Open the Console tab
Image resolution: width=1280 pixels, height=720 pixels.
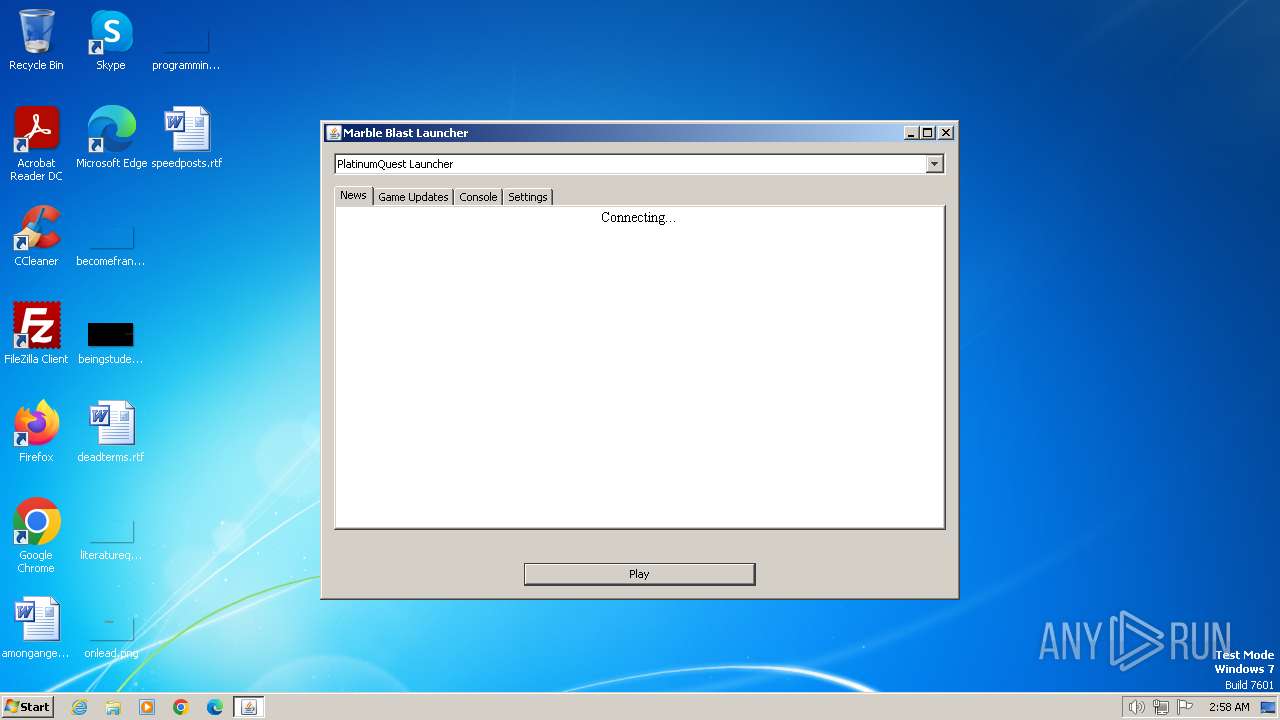pyautogui.click(x=478, y=197)
